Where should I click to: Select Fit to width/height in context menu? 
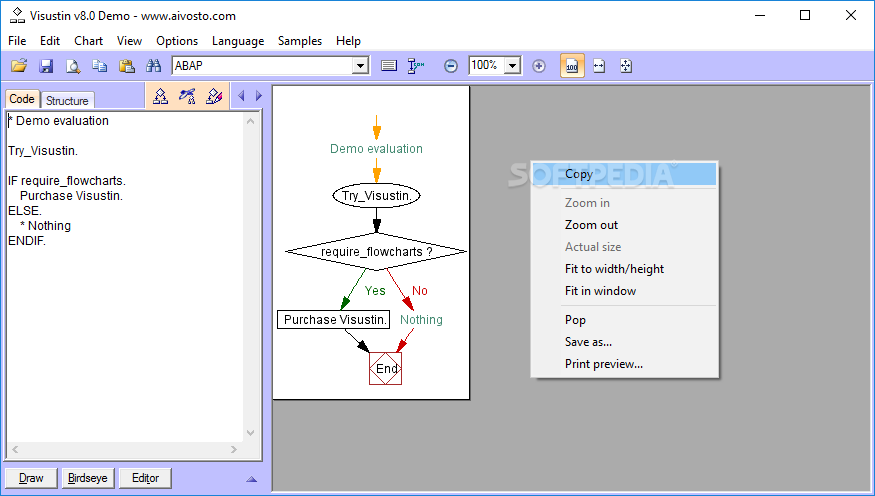point(624,269)
